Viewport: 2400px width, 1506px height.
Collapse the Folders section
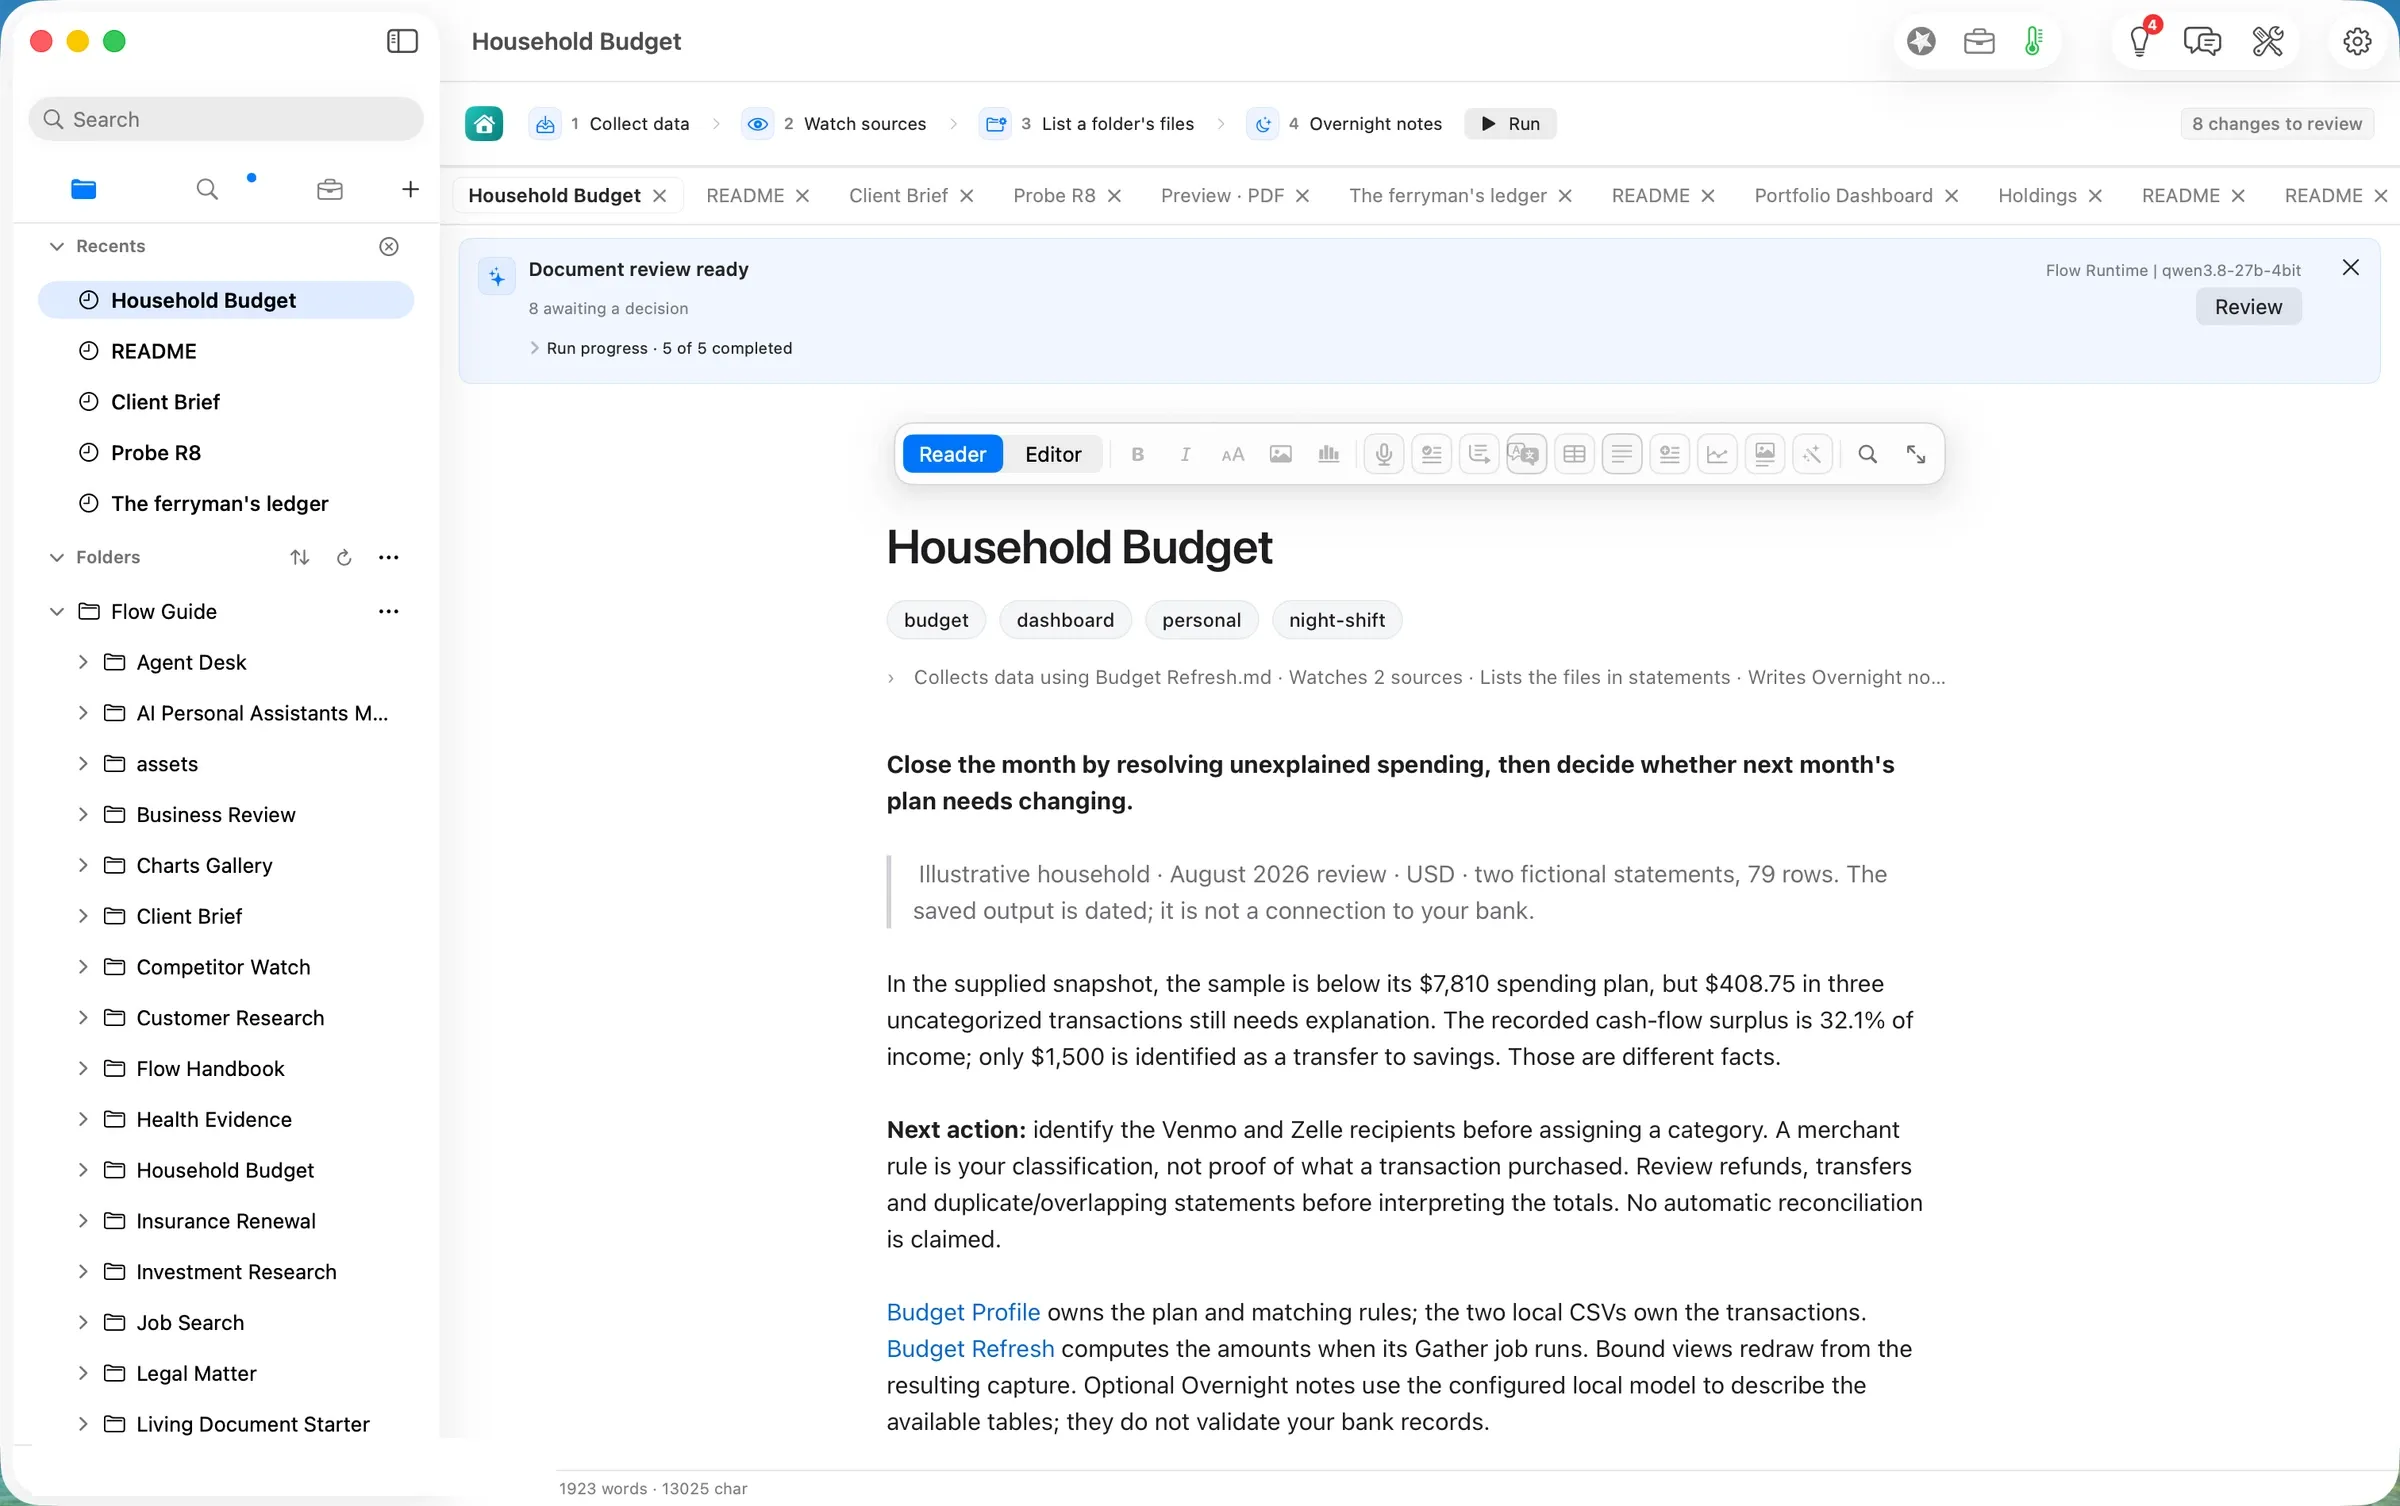pos(57,557)
